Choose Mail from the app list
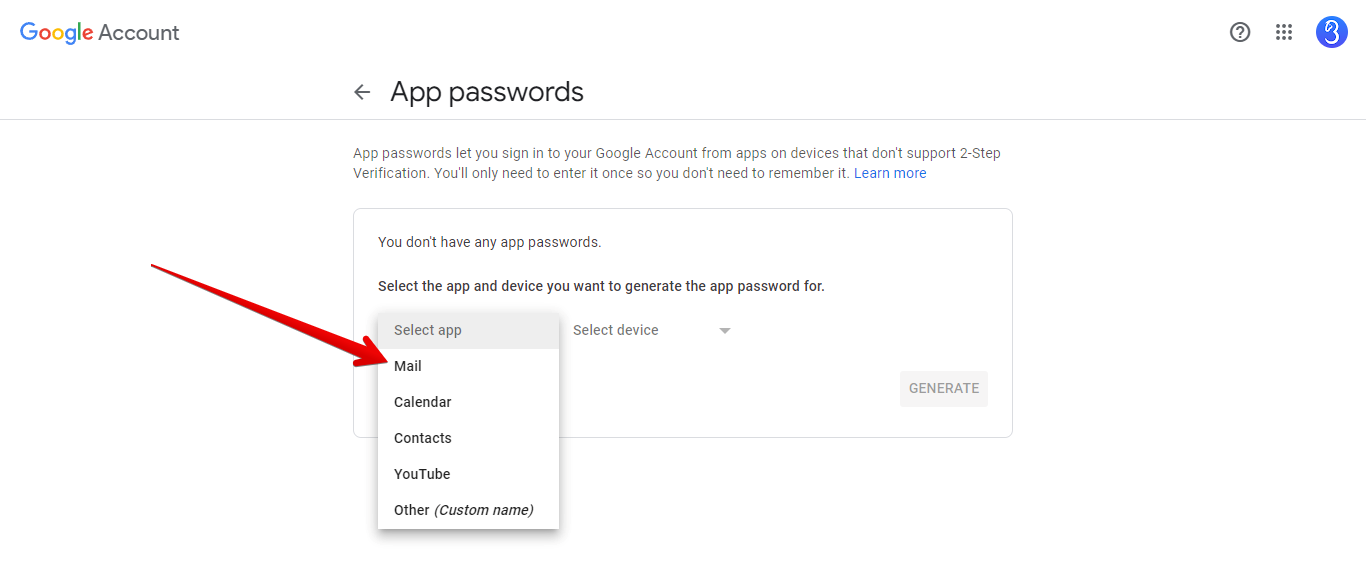The width and height of the screenshot is (1366, 575). (x=468, y=366)
